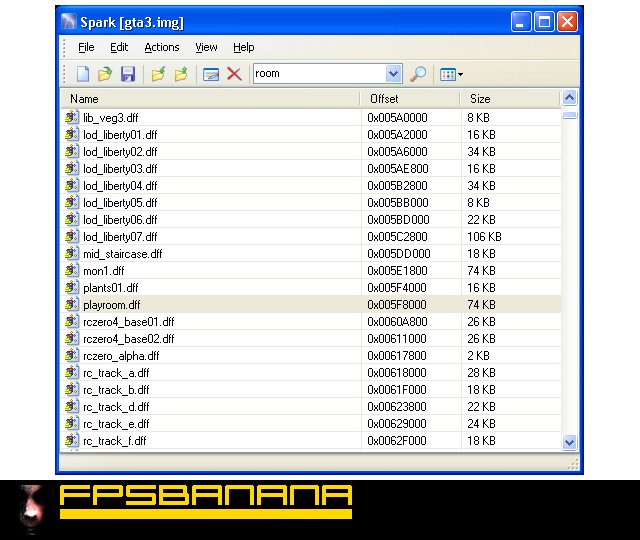Sort by the Offset column header
Viewport: 640px width, 540px height.
point(410,99)
